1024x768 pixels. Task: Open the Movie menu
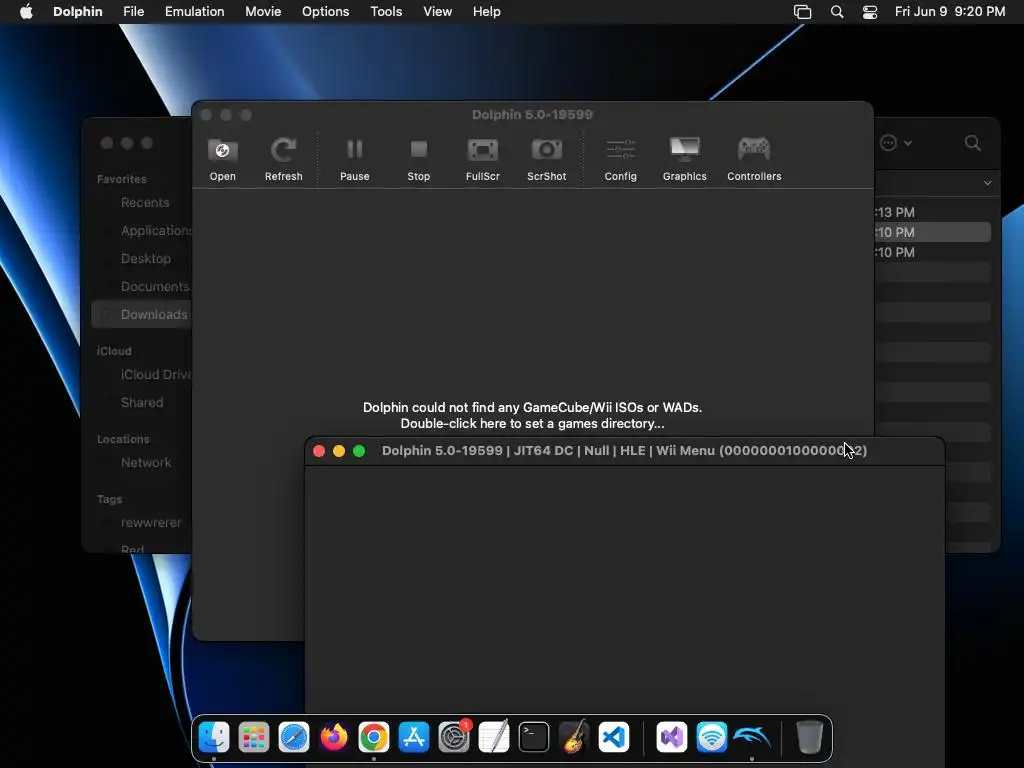click(263, 12)
